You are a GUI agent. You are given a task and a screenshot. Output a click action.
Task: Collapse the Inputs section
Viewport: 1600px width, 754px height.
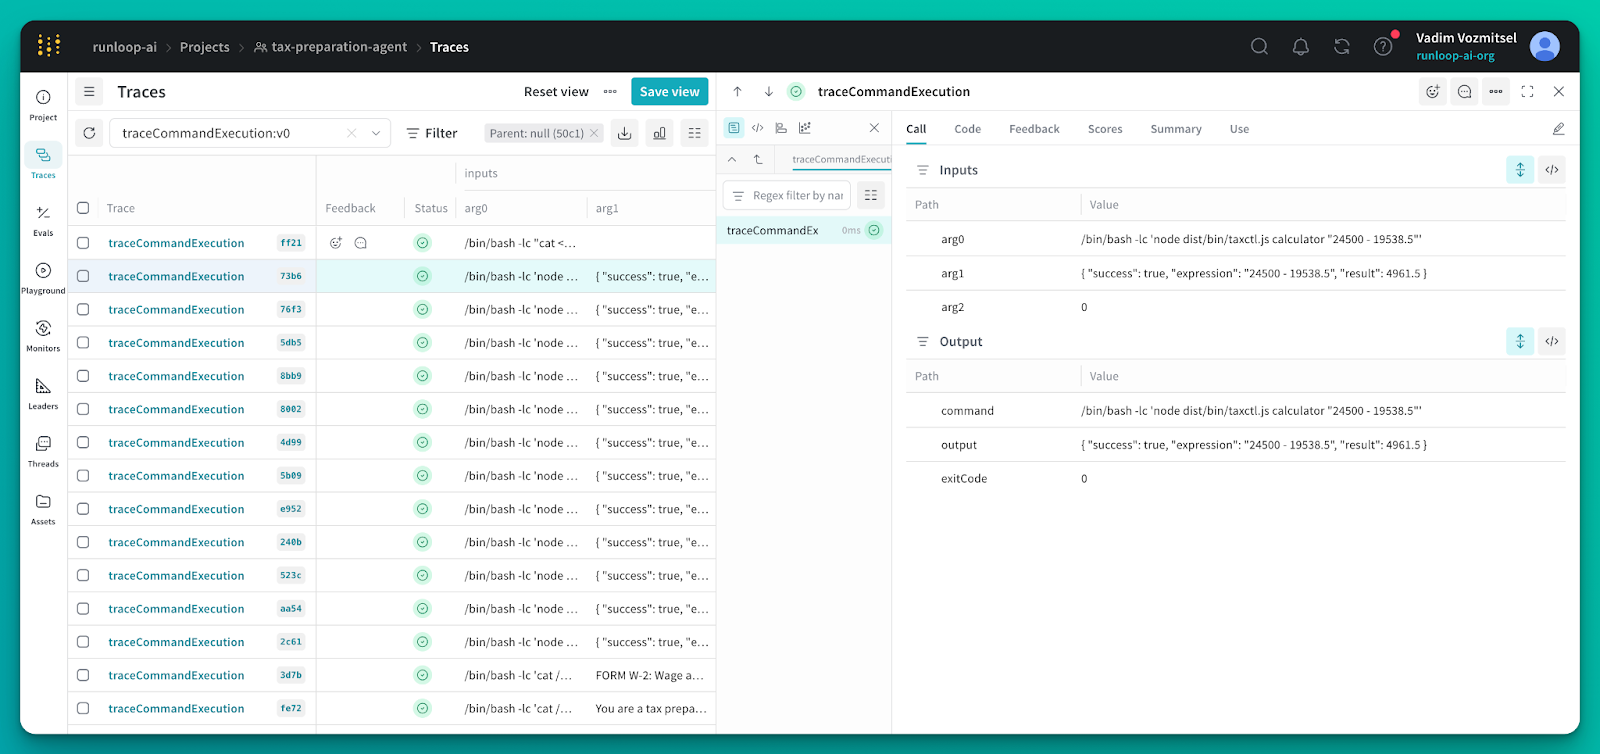922,170
